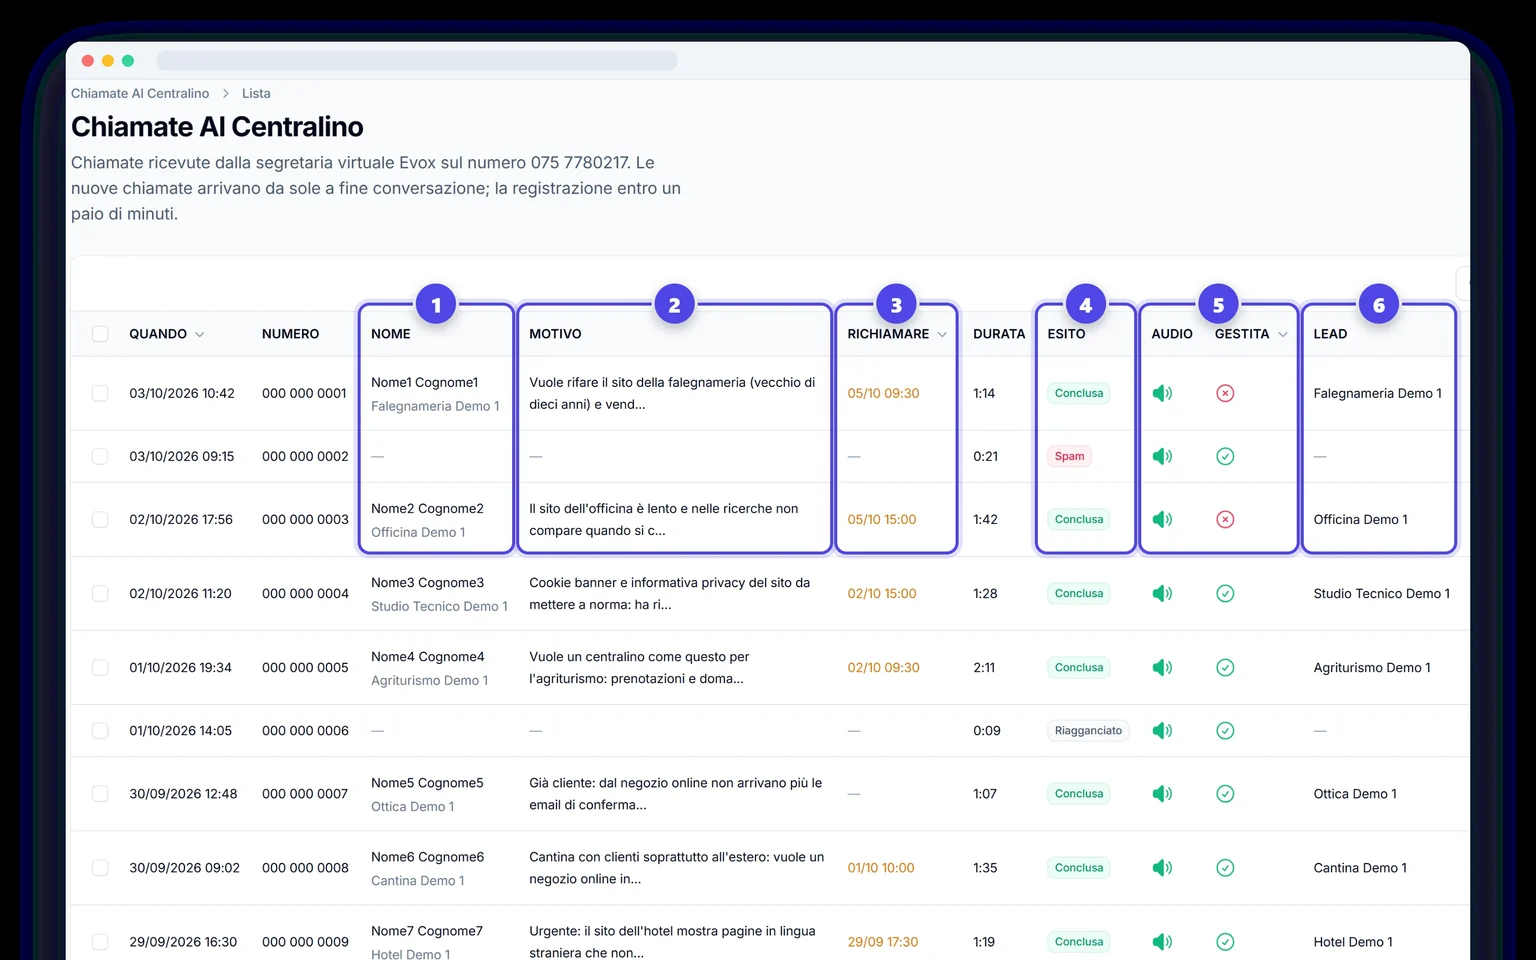Image resolution: width=1536 pixels, height=960 pixels.
Task: Click motivo text about cookie banner
Action: [670, 593]
